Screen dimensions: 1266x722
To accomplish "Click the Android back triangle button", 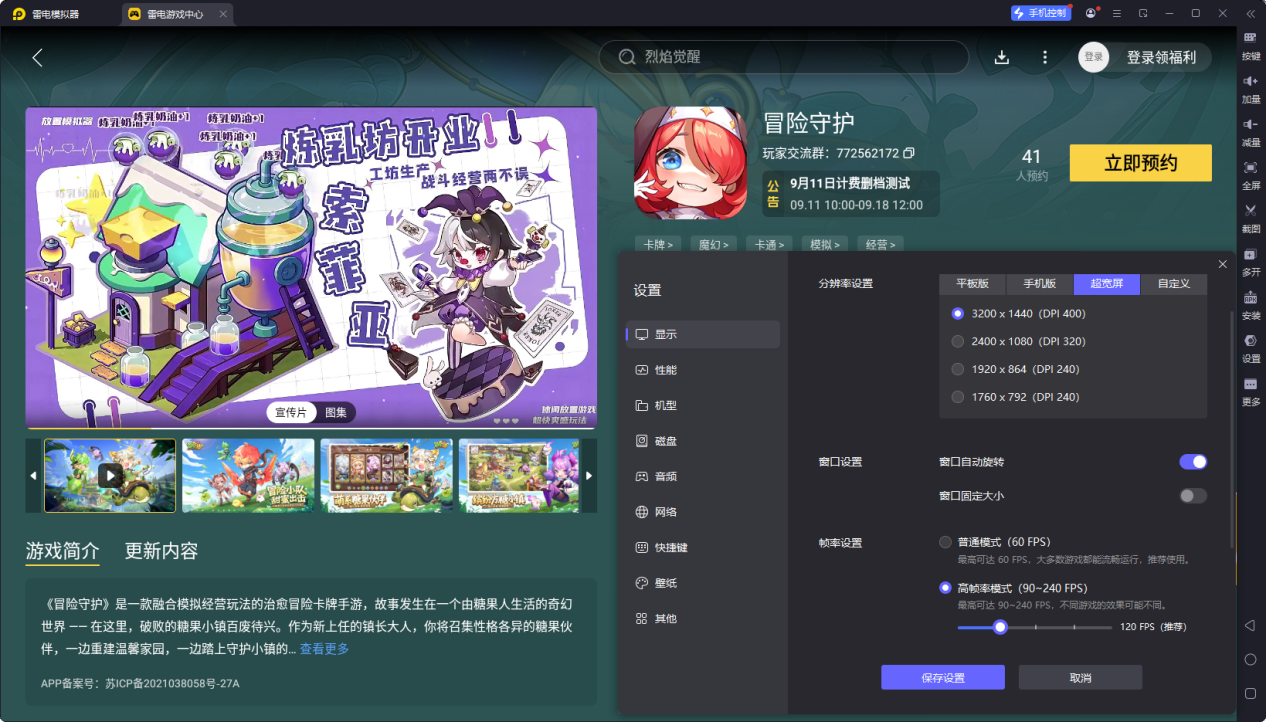I will (x=1250, y=626).
